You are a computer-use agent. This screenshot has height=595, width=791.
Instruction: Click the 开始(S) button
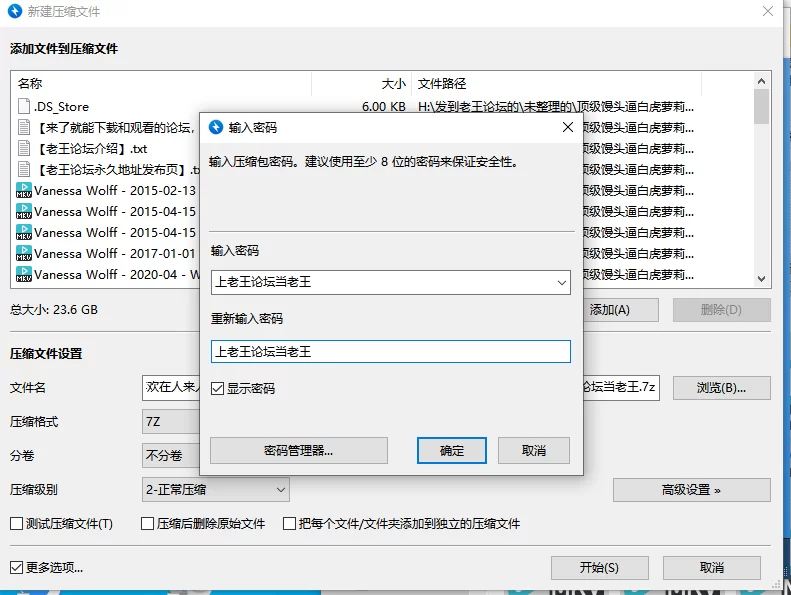(x=599, y=568)
